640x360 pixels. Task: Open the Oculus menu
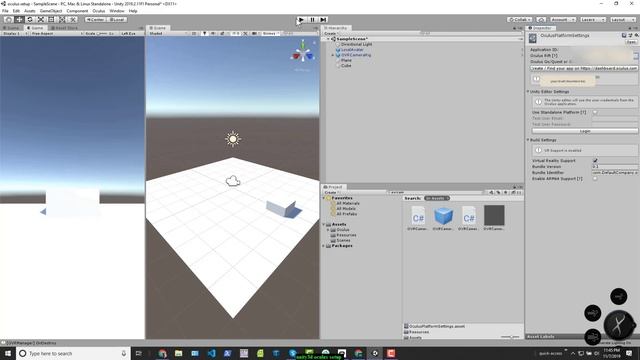99,11
